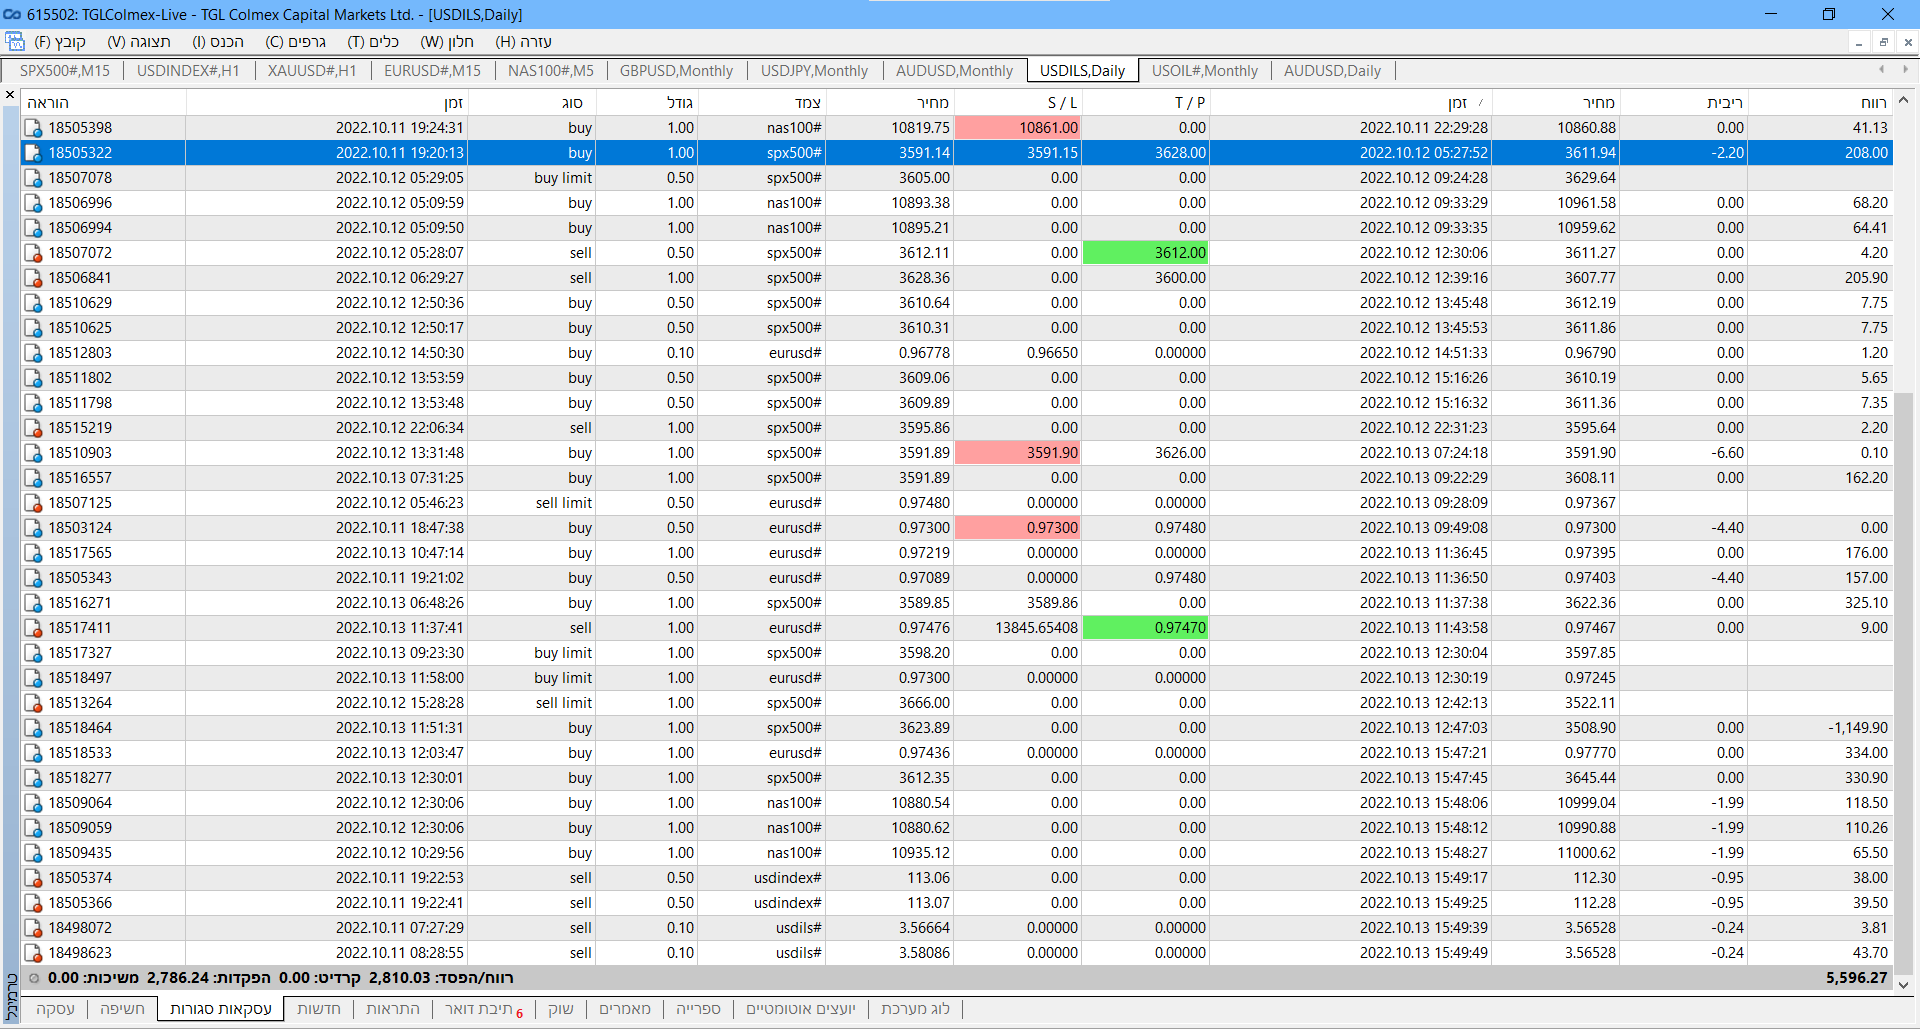
Task: Open the תיבת דואר mailbox tab
Action: click(484, 1009)
